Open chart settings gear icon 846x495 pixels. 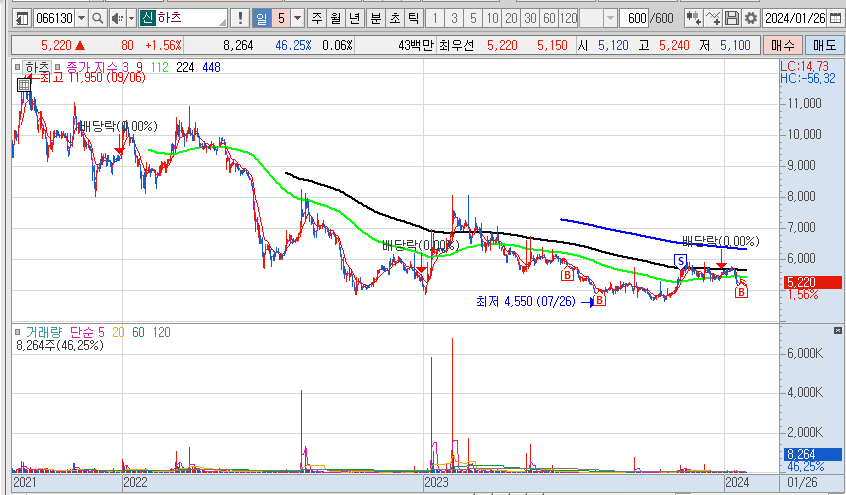[x=751, y=18]
